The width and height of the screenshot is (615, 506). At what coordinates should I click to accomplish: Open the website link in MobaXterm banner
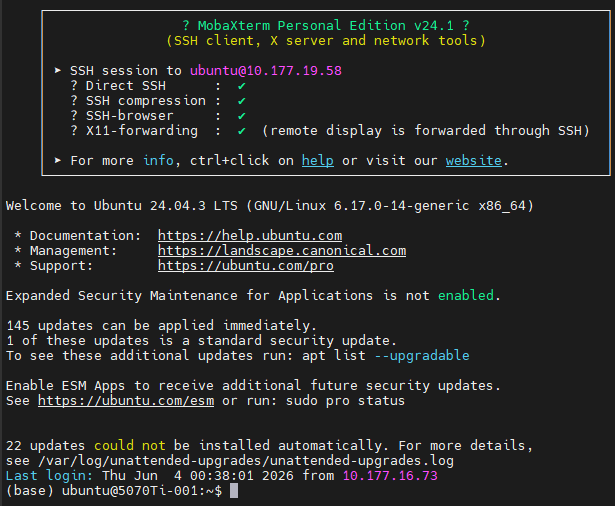click(x=473, y=160)
